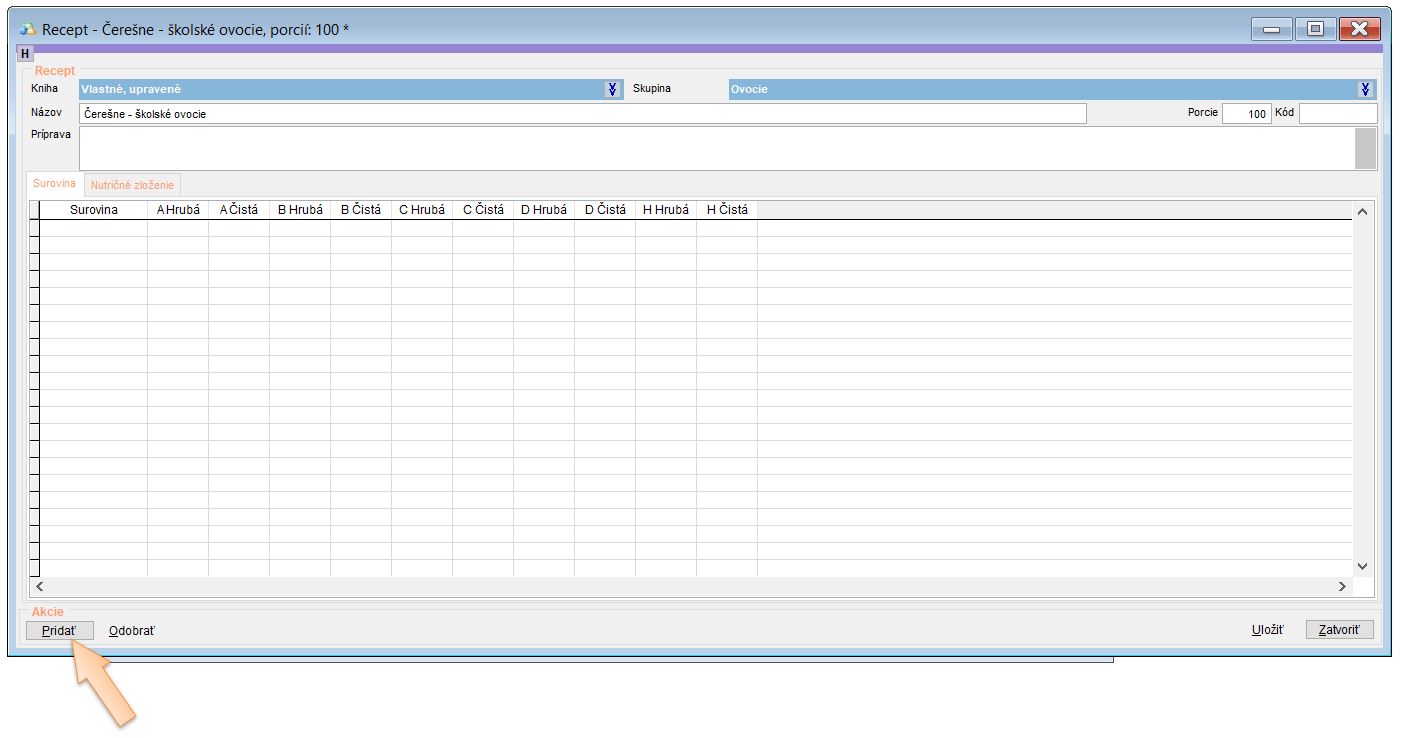The width and height of the screenshot is (1405, 738).
Task: Click the Odobrať button
Action: (132, 630)
